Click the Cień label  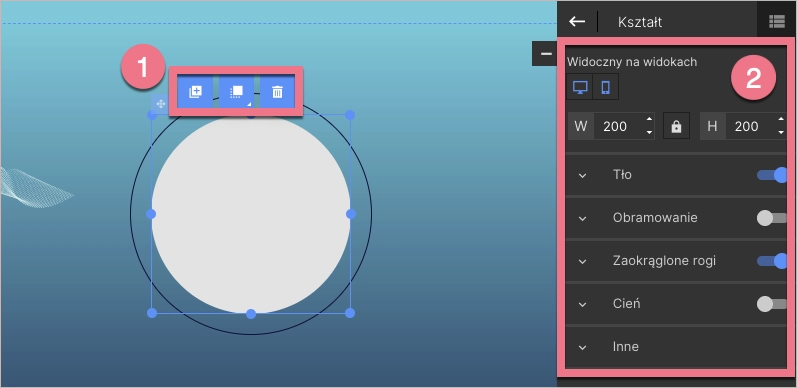click(627, 304)
